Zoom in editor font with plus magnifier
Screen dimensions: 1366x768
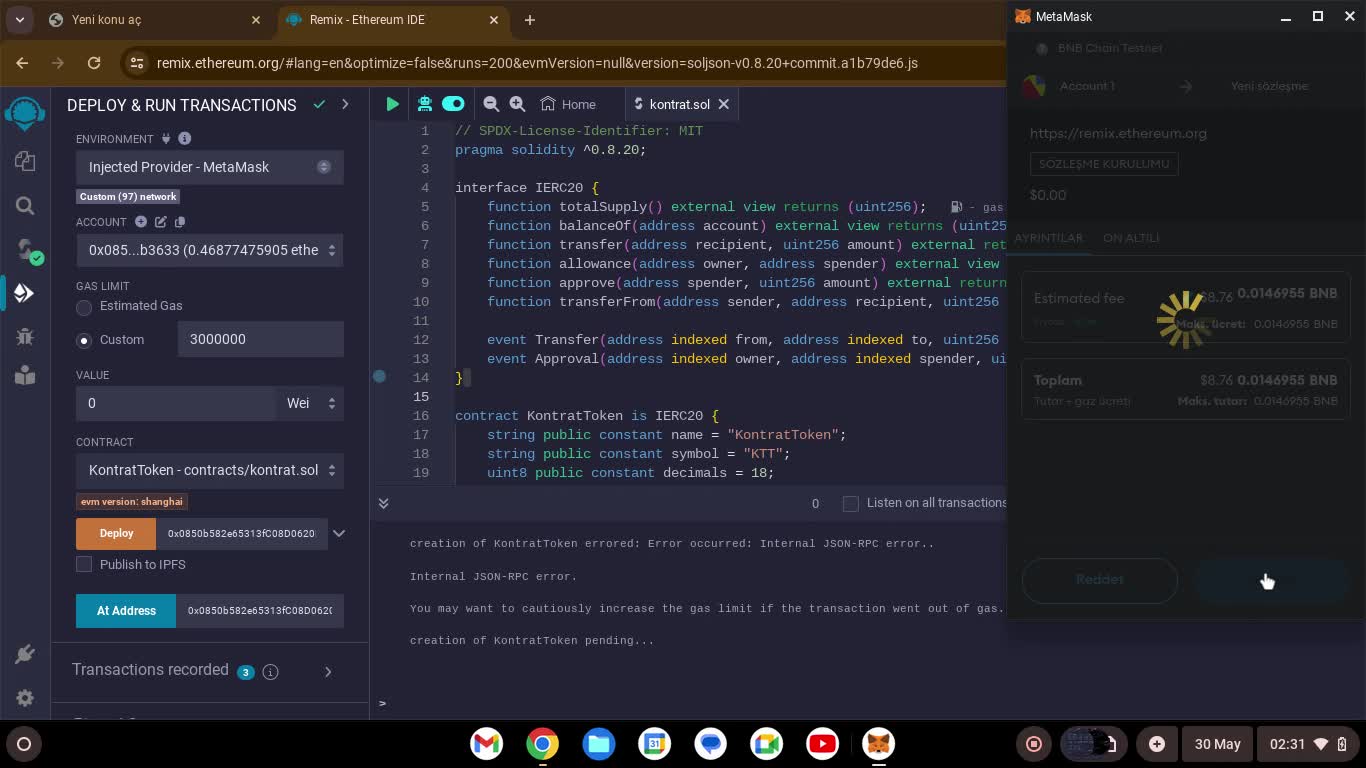click(517, 103)
